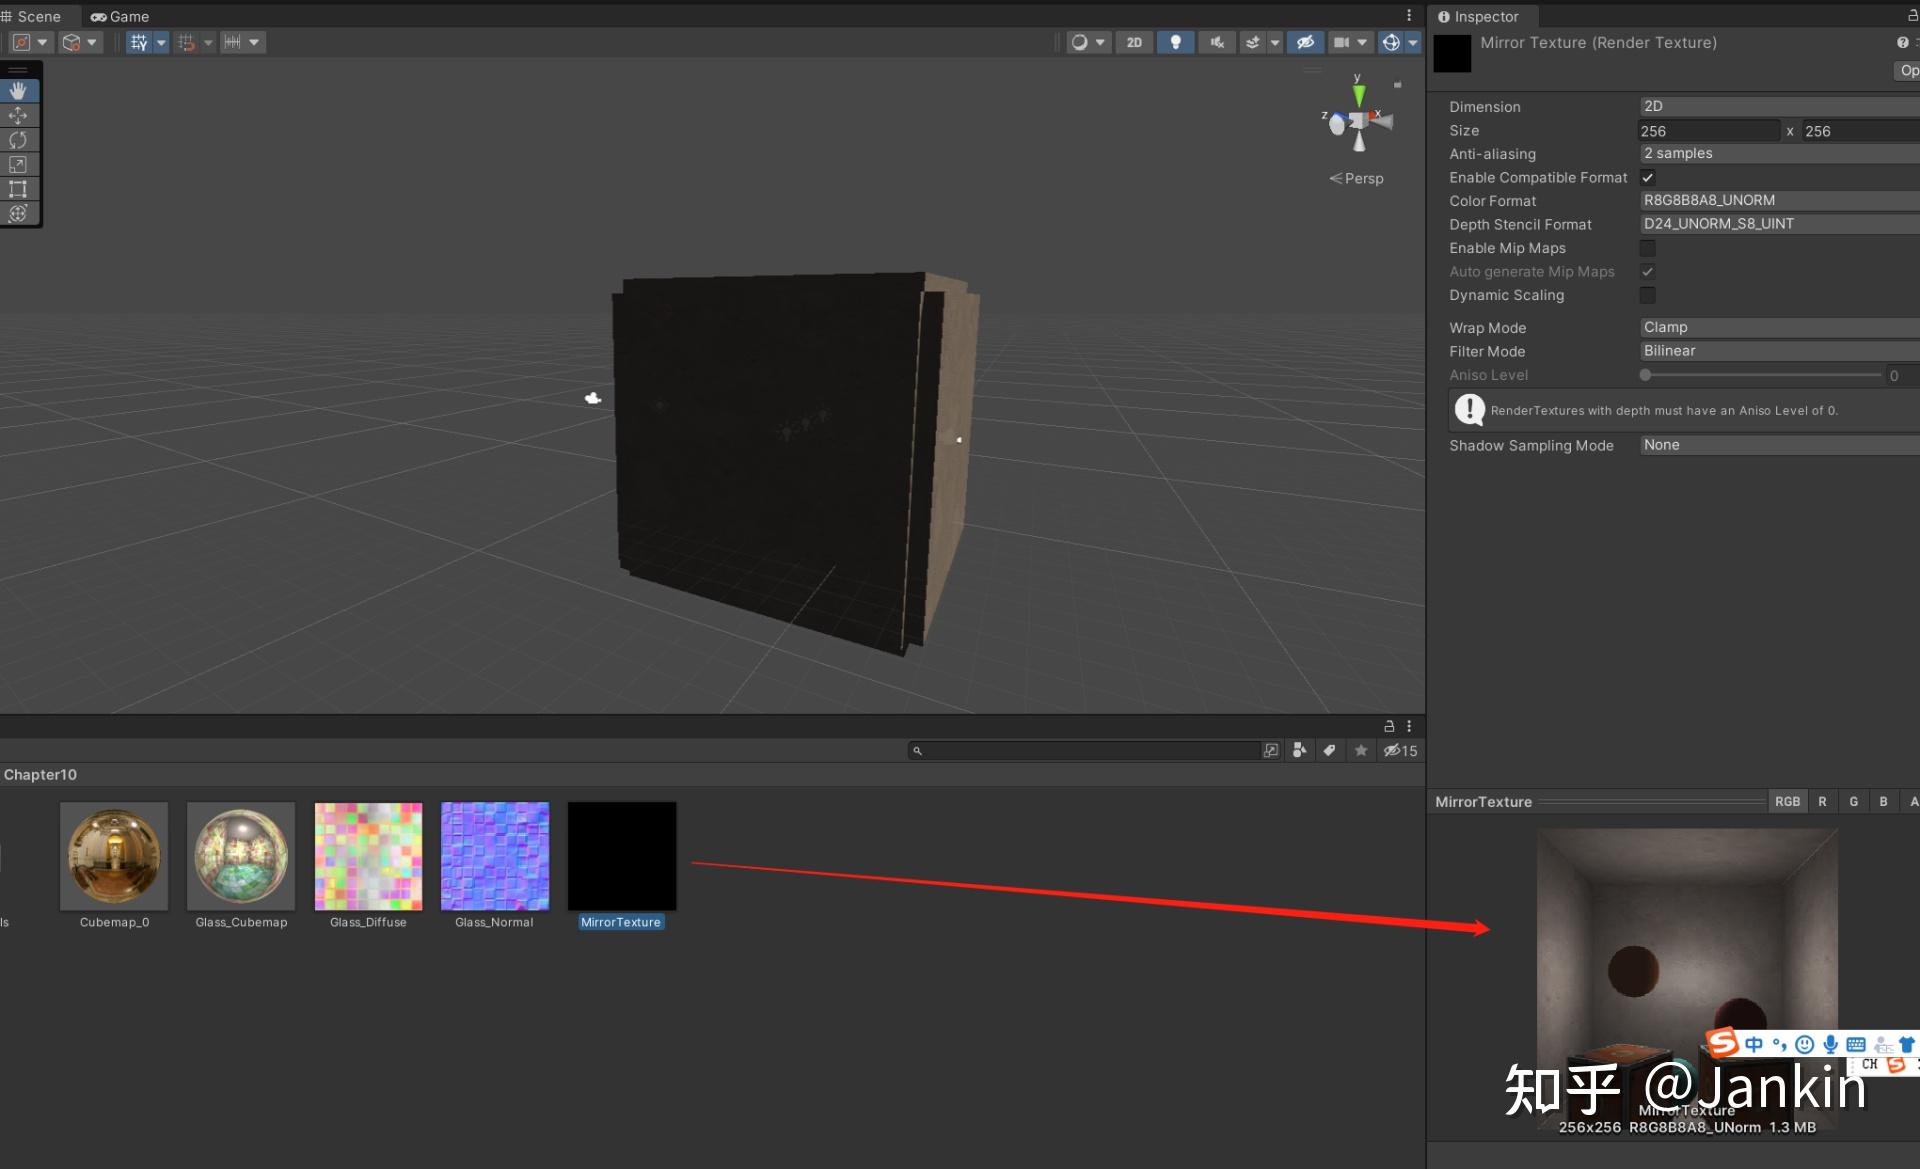Toggle 2D view mode

pos(1134,42)
